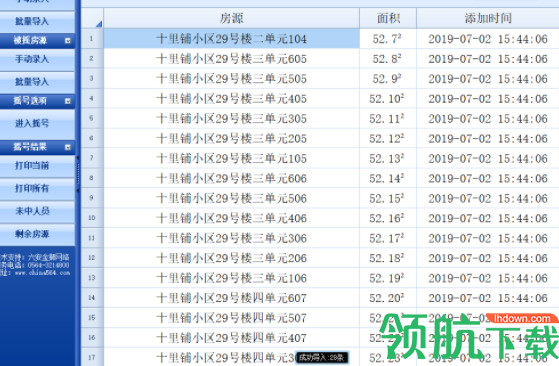Select cell 十里铺小区29号楼三单元505

pyautogui.click(x=231, y=78)
